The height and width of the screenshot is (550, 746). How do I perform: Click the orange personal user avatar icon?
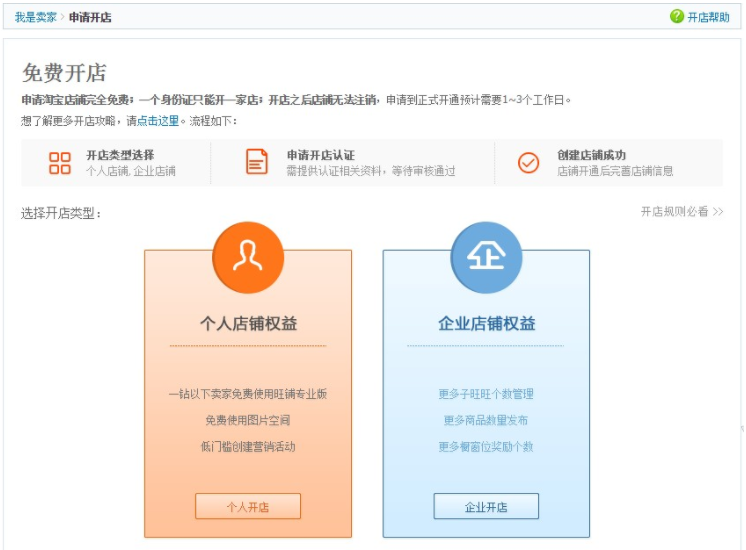[x=248, y=257]
